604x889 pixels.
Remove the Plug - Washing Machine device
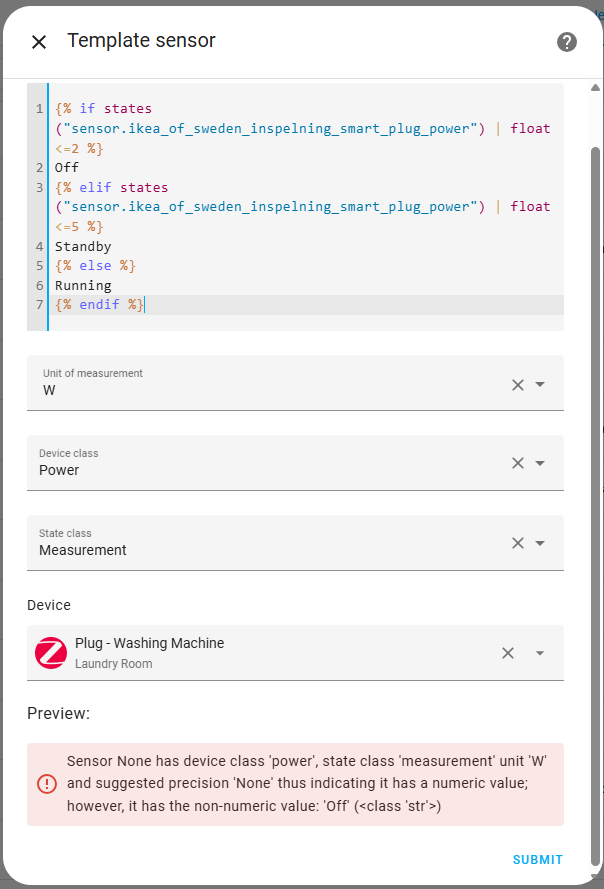click(508, 653)
